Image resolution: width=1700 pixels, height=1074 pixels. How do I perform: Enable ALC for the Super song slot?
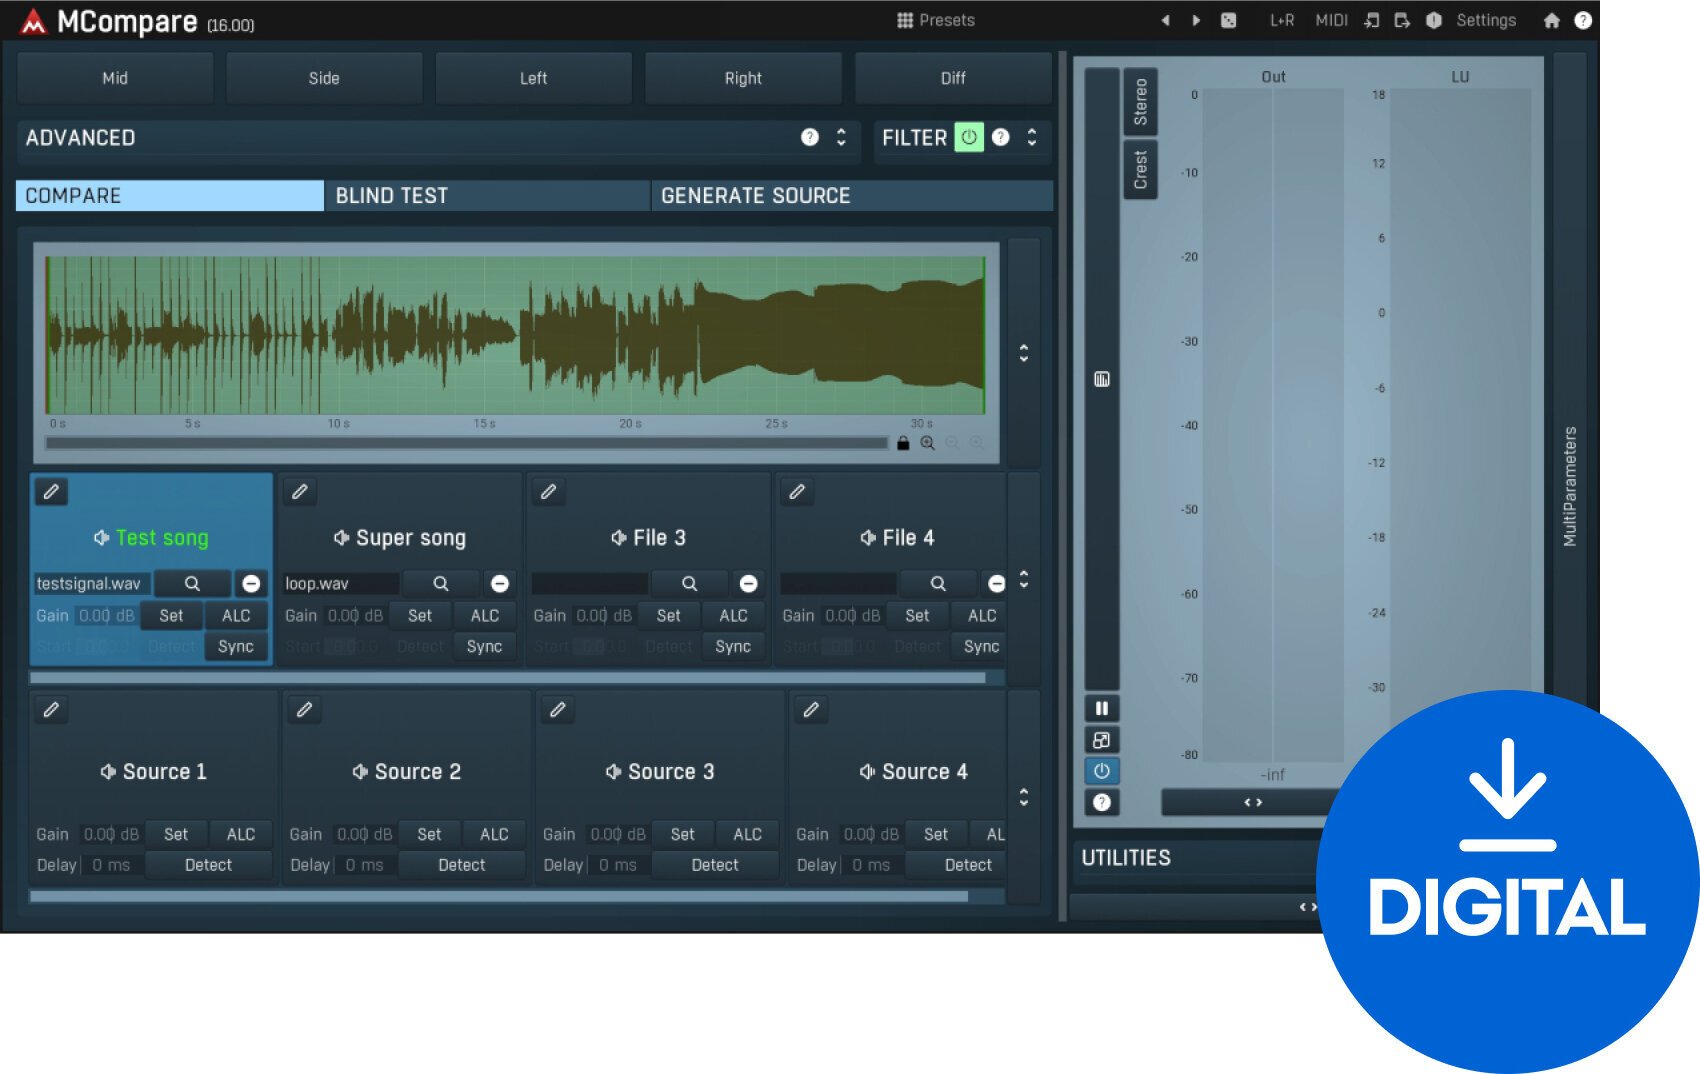tap(485, 616)
